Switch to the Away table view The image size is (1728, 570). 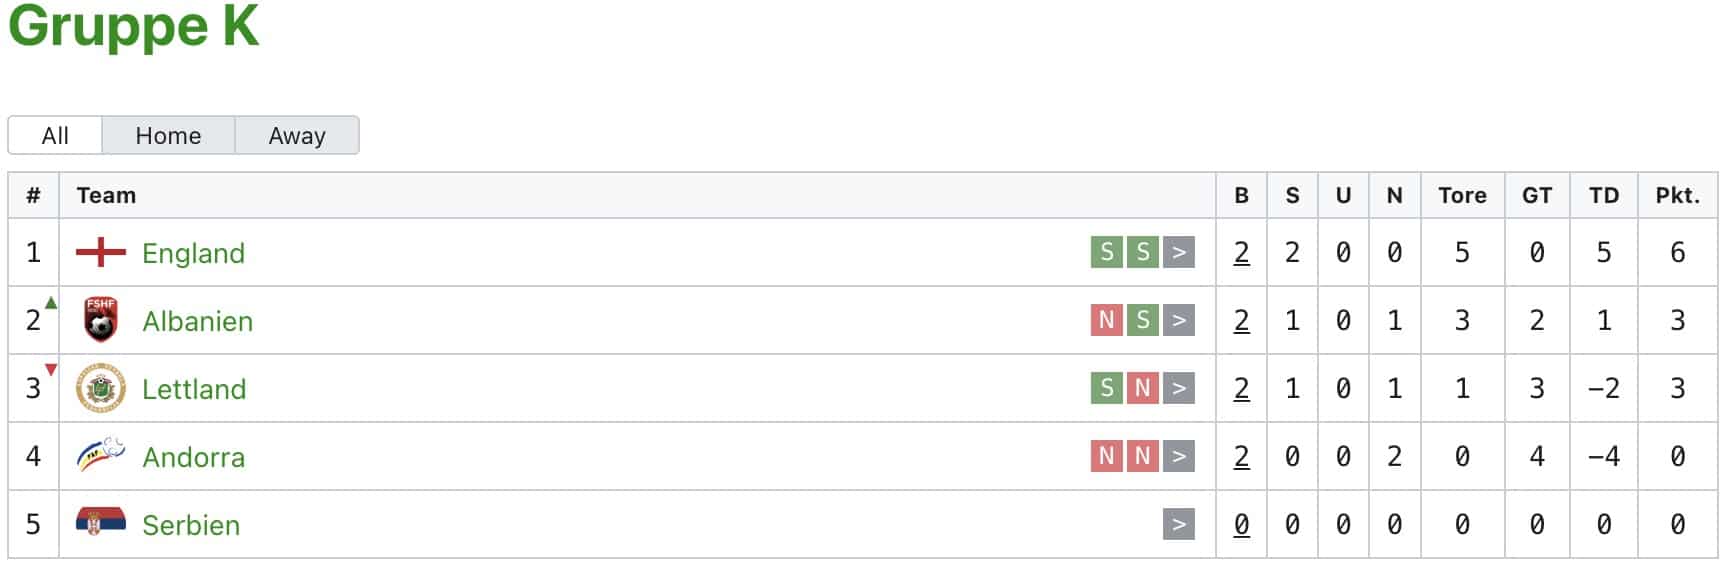[297, 135]
